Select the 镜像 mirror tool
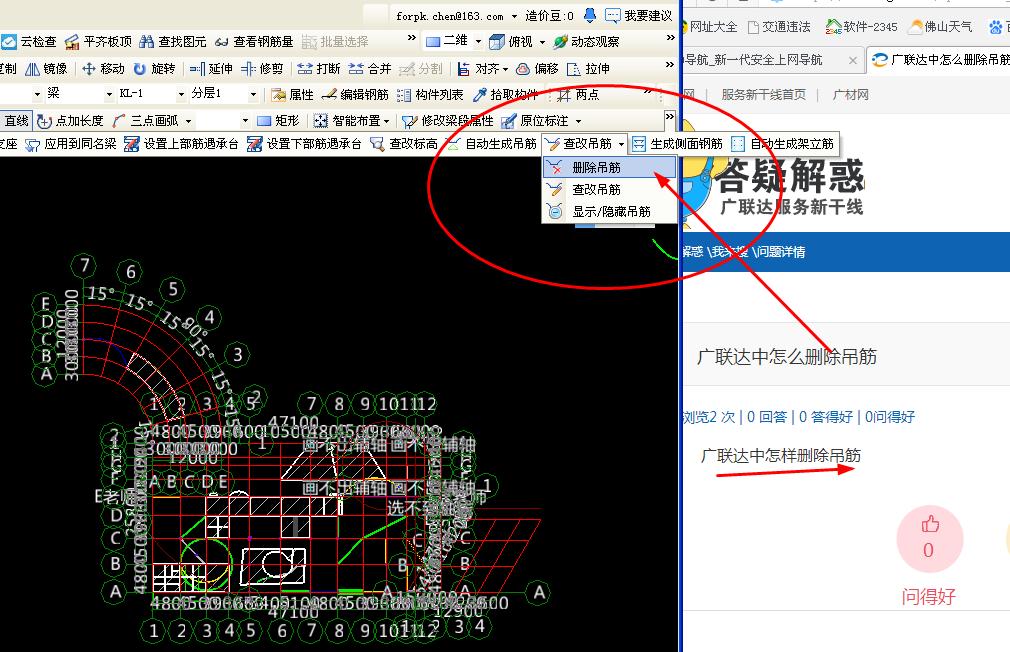The width and height of the screenshot is (1010, 652). click(x=46, y=68)
